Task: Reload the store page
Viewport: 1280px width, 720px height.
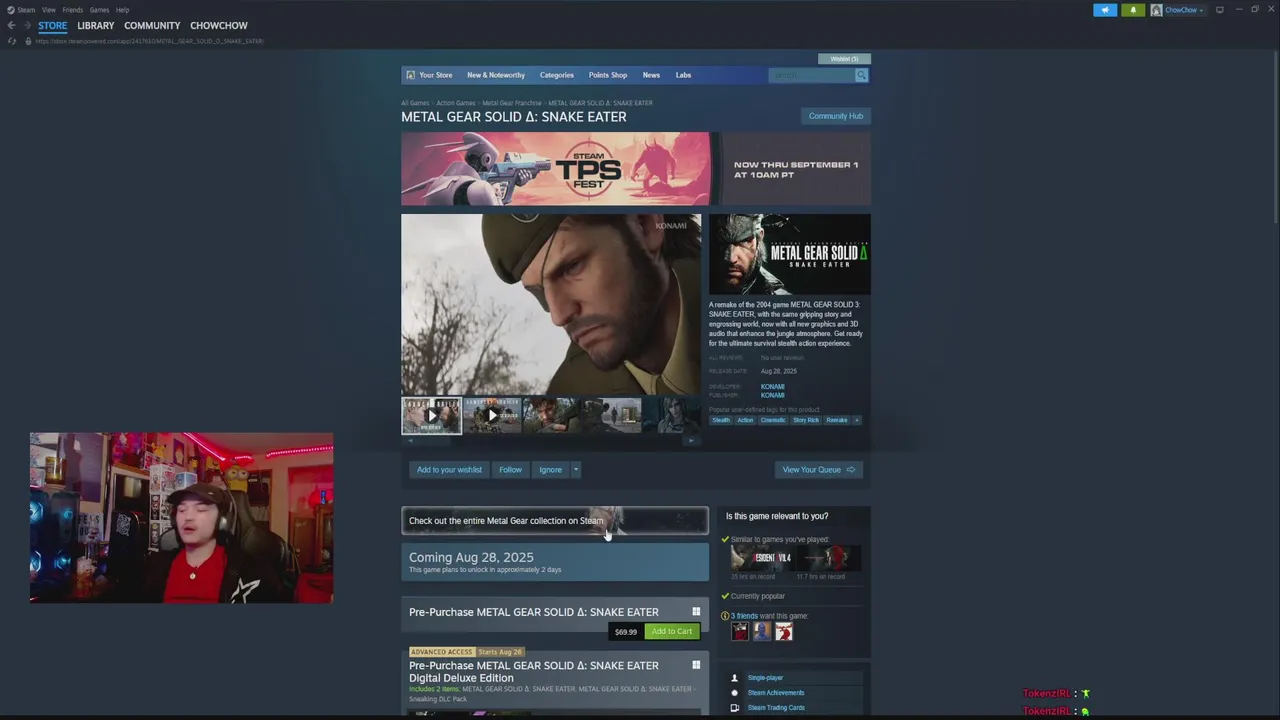Action: coord(12,41)
